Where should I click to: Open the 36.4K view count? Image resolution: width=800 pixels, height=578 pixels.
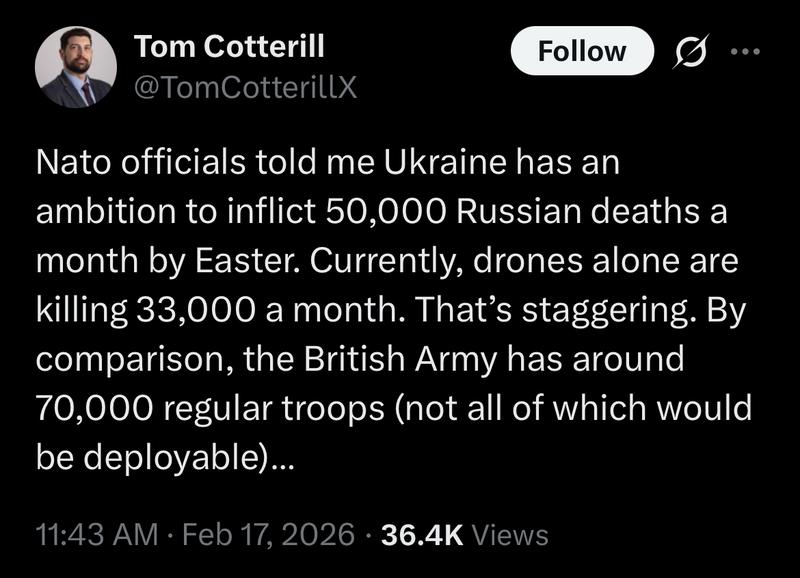(418, 534)
